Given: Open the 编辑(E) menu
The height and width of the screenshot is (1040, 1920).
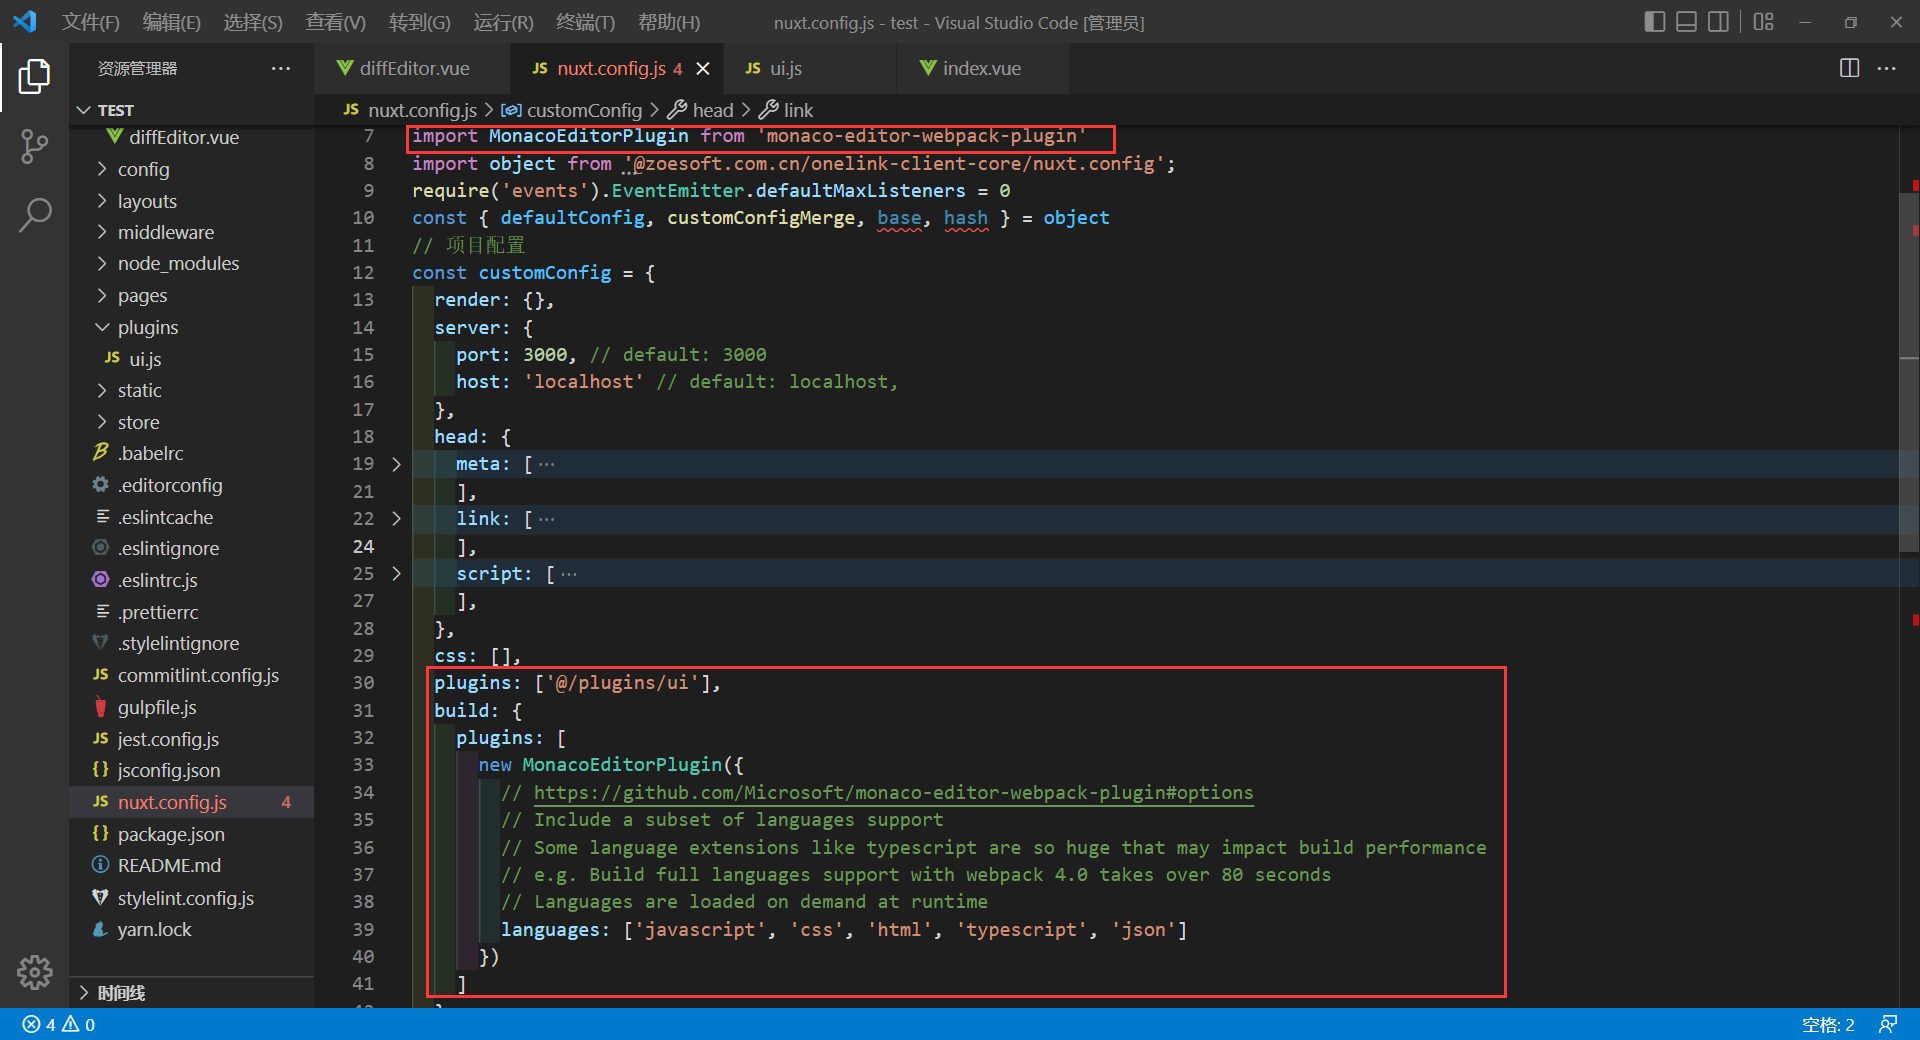Looking at the screenshot, I should pos(172,22).
